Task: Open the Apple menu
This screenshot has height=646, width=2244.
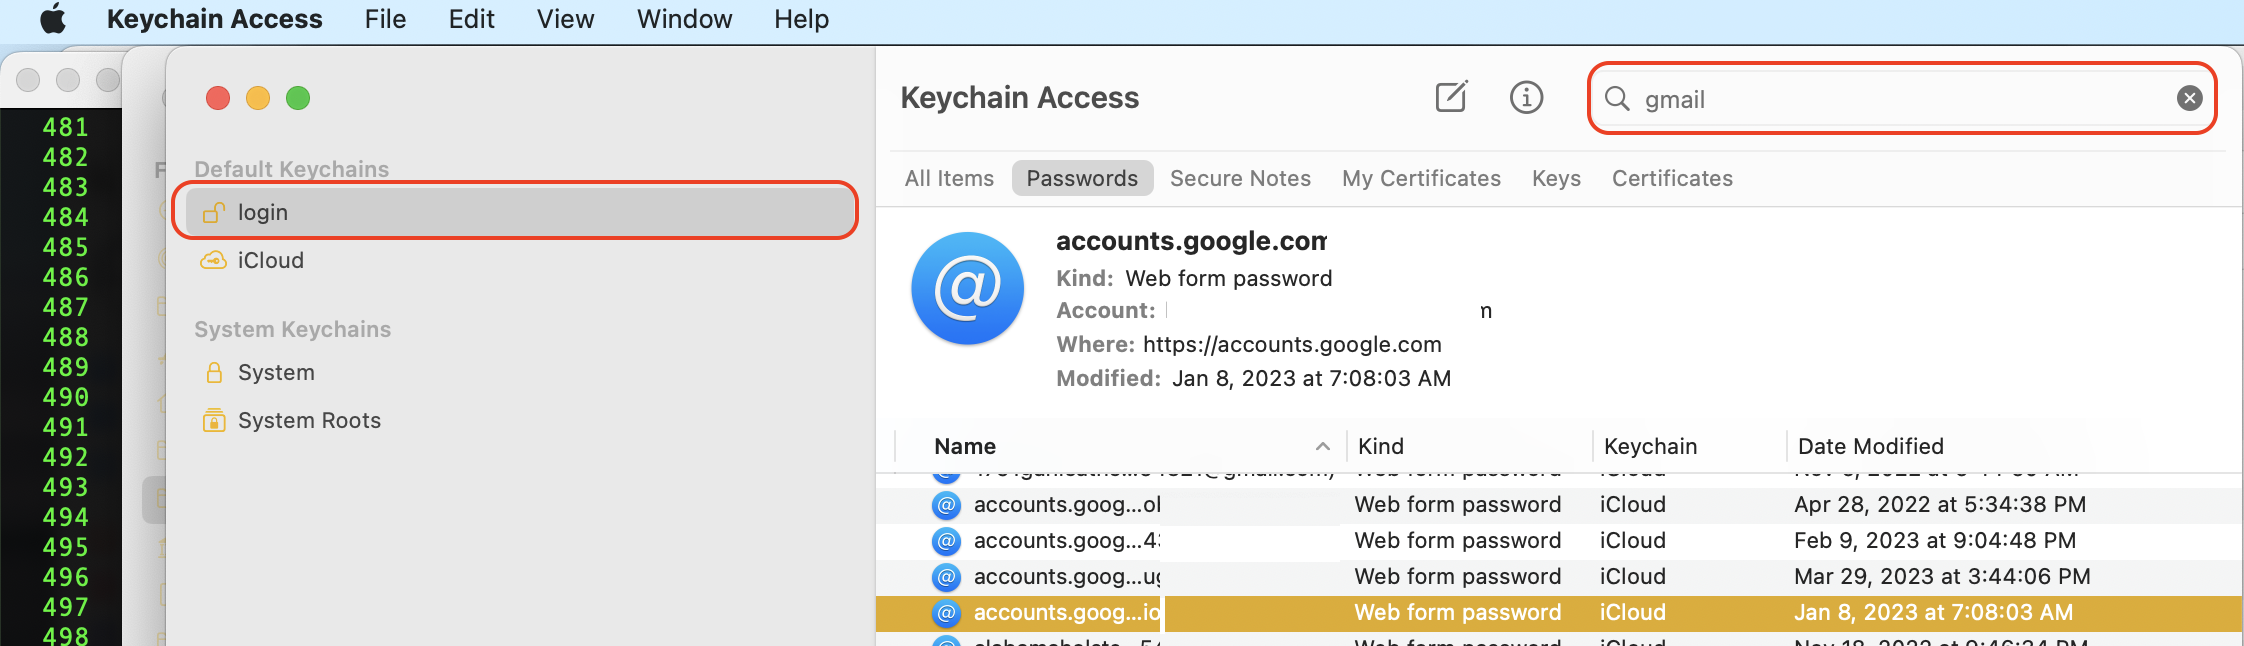Action: pos(53,19)
